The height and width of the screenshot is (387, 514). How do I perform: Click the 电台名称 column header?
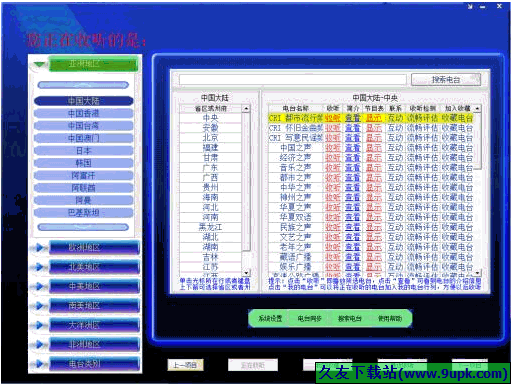(296, 108)
